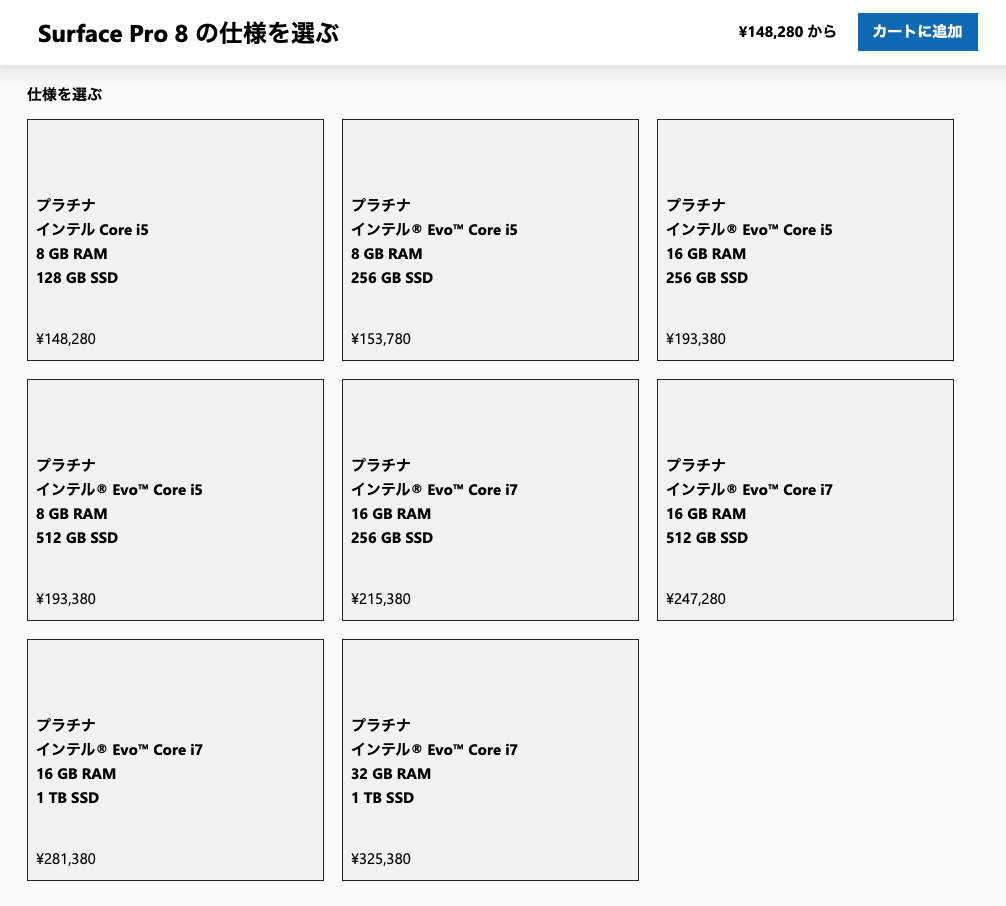
Task: Click 128 GB SSD text in first tile
Action: pyautogui.click(x=77, y=278)
